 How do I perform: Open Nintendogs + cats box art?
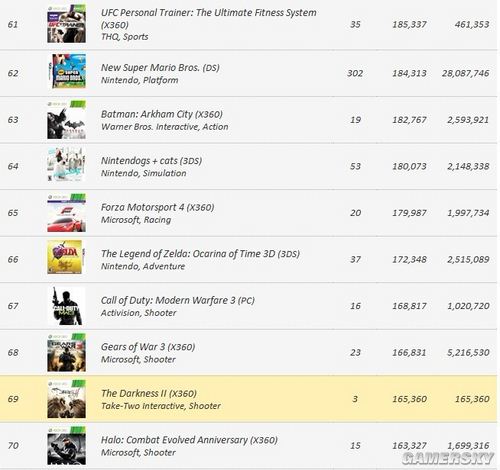tap(66, 165)
